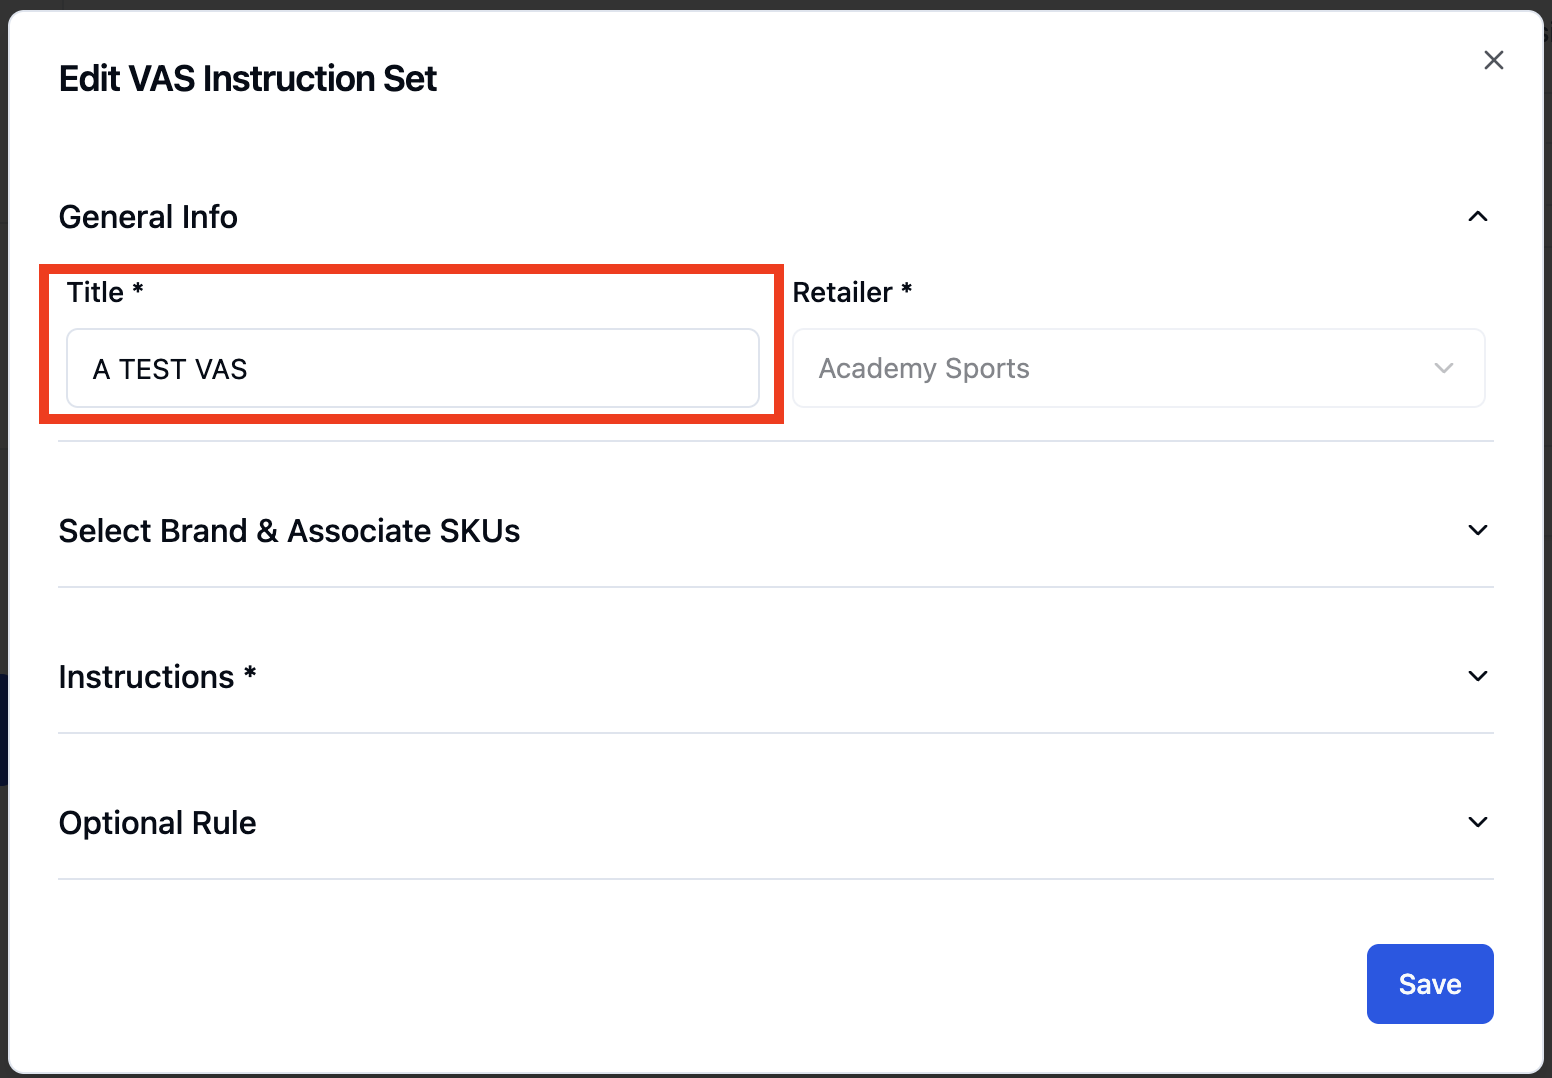Expand the chevron next to Optional Rule
This screenshot has height=1078, width=1552.
point(1477,822)
